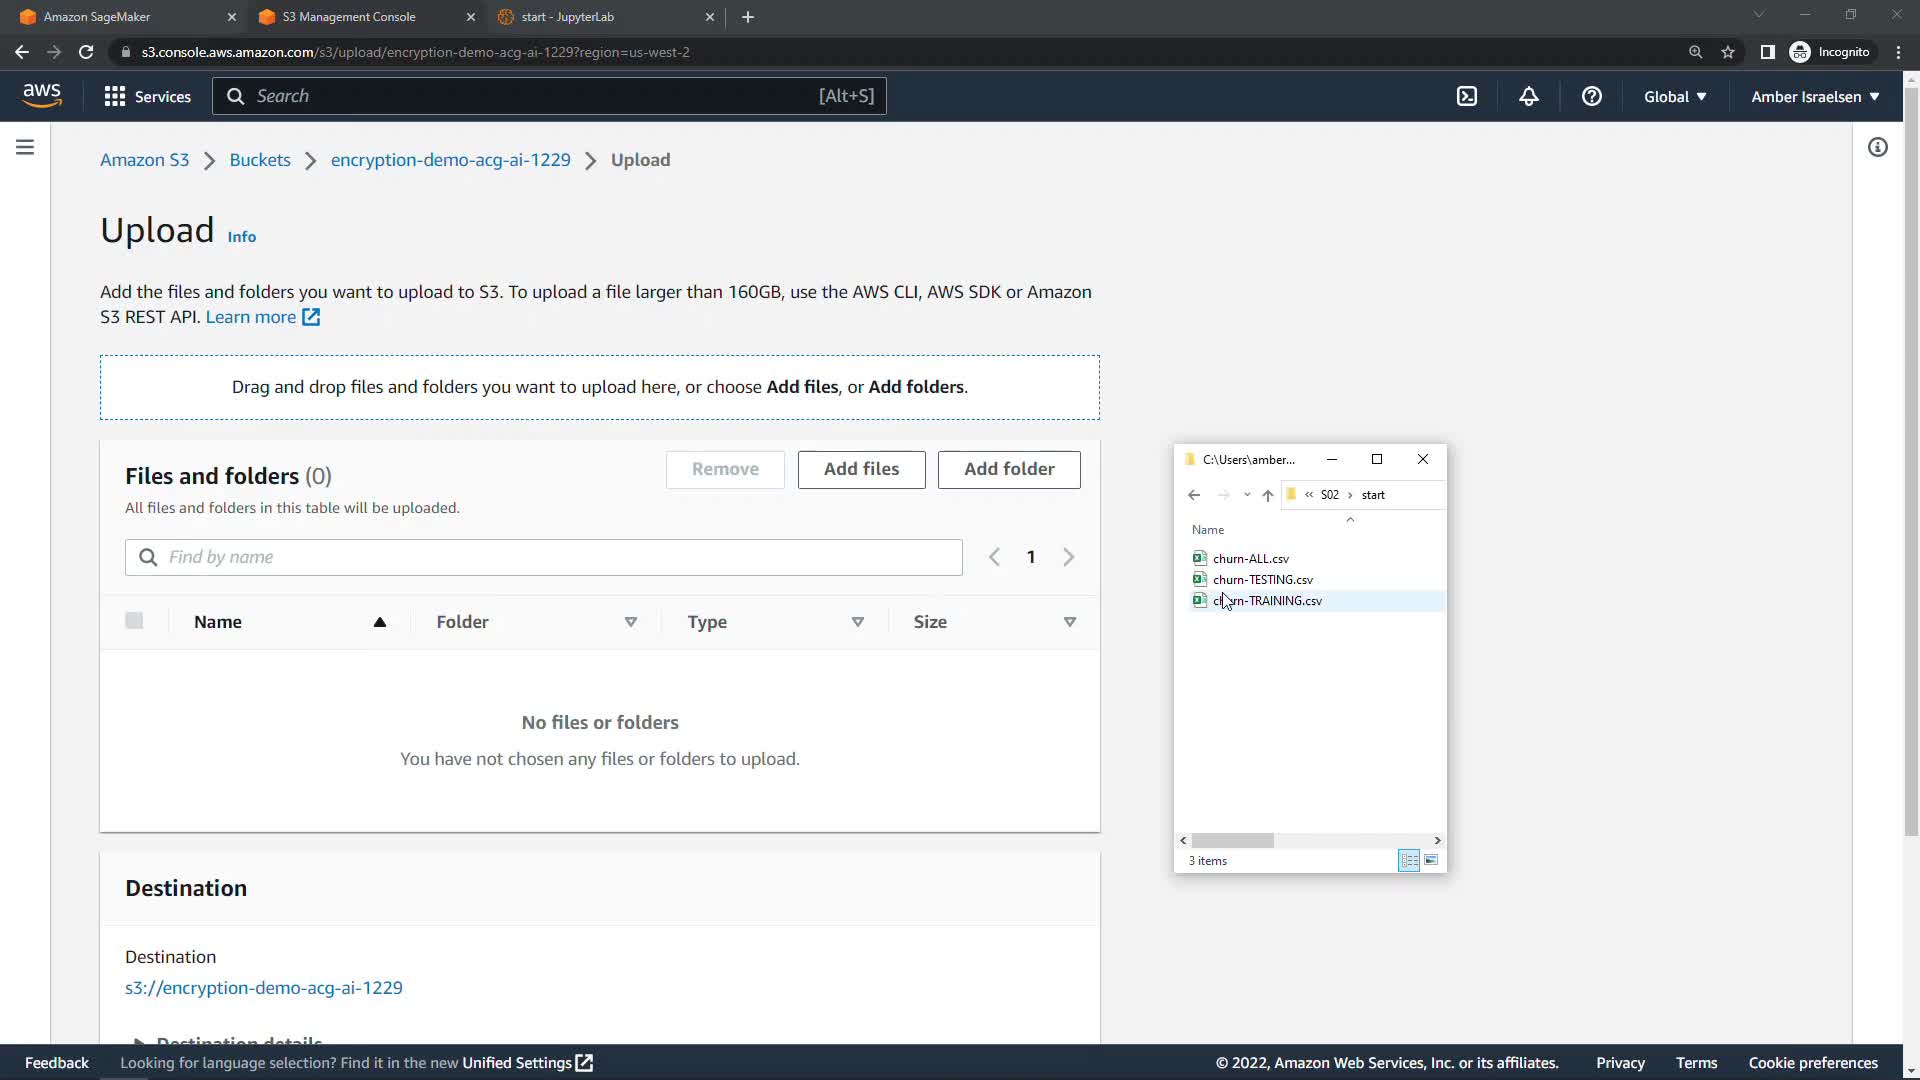This screenshot has width=1920, height=1080.
Task: Open the notifications bell icon
Action: click(x=1528, y=96)
